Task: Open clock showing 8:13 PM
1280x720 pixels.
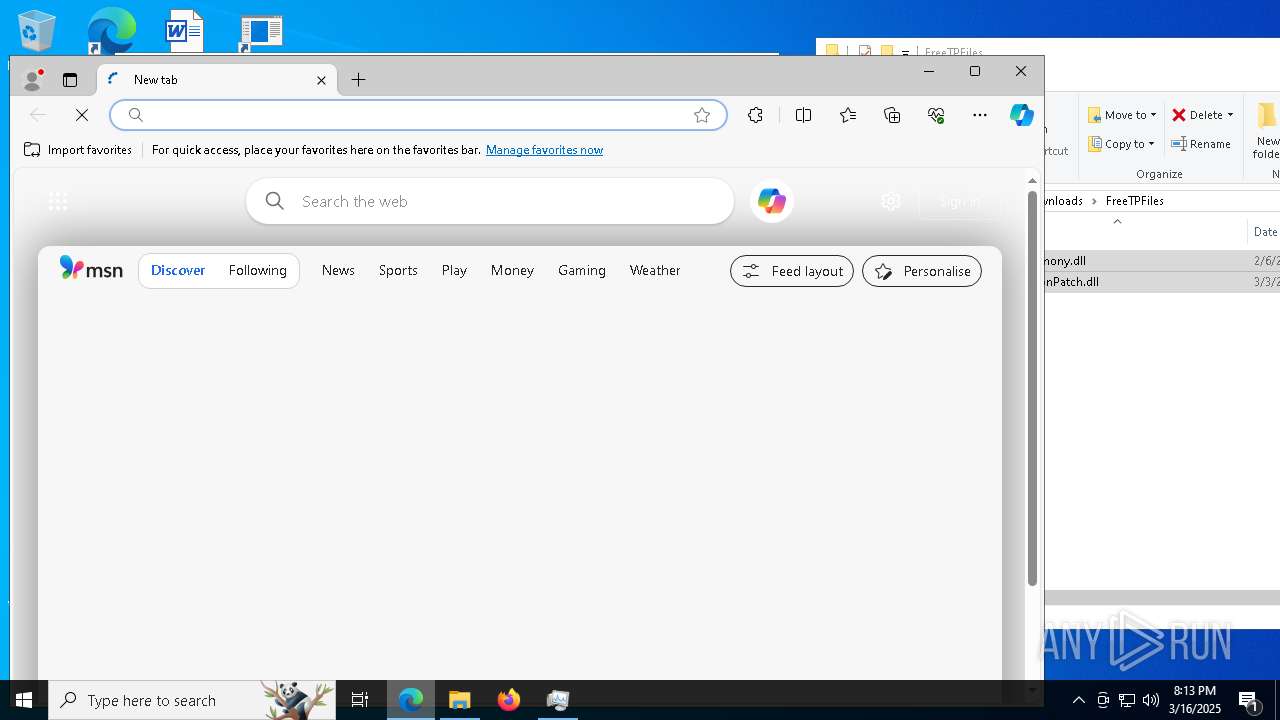Action: point(1196,700)
